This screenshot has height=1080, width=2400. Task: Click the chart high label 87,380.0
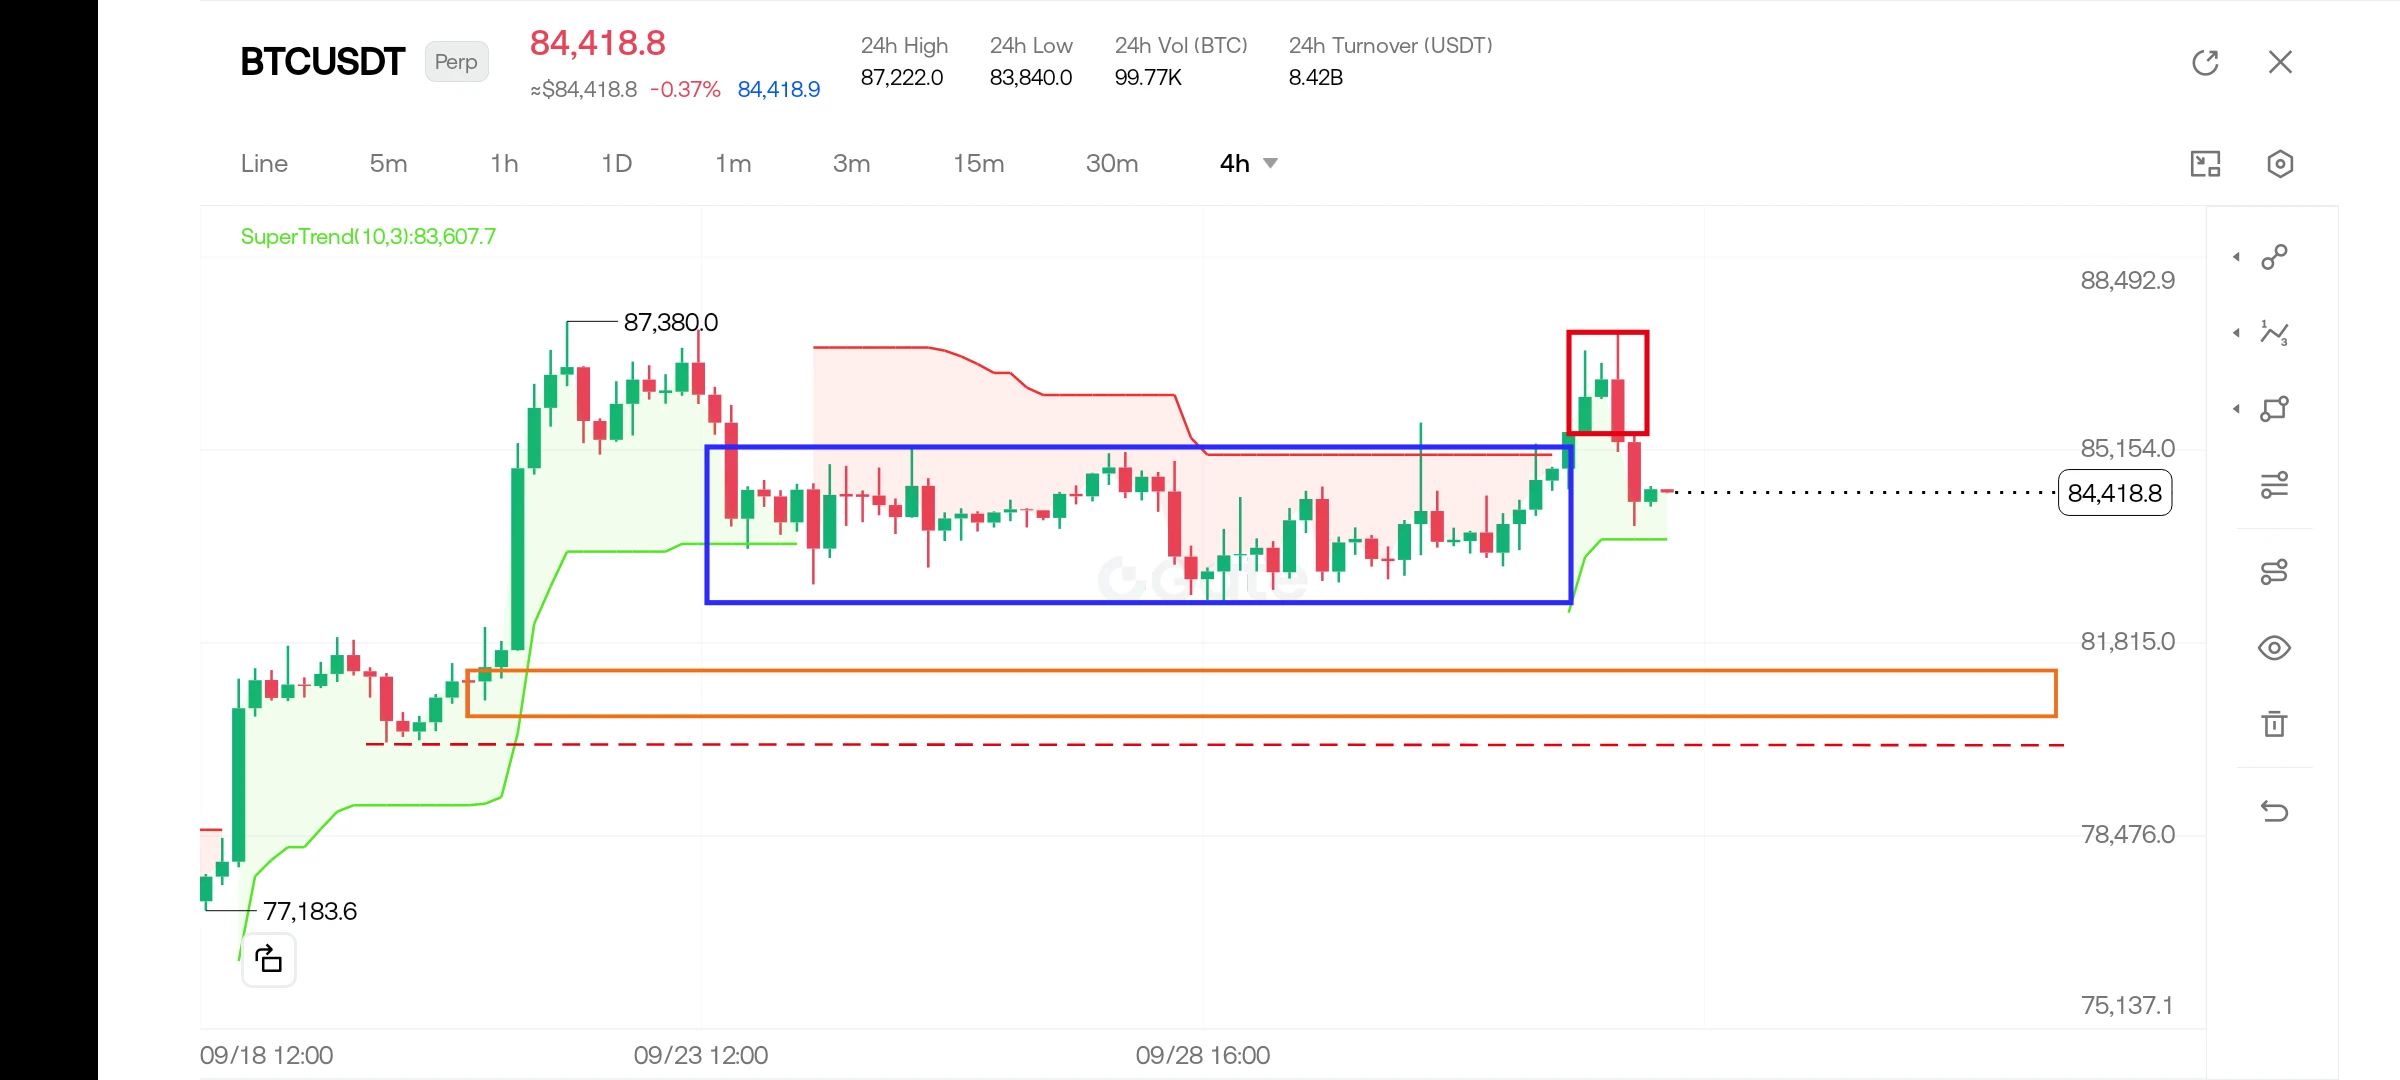tap(671, 322)
